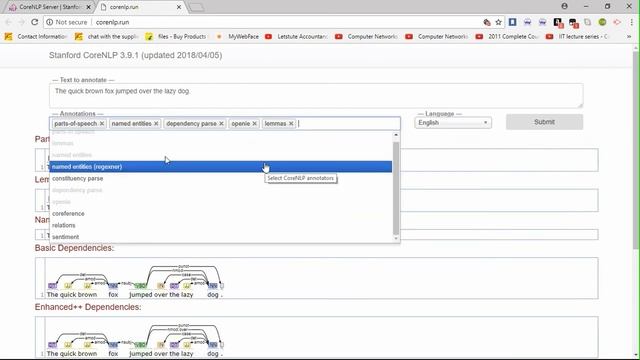Open IIT lecture series bookmark
This screenshot has height=360, width=640.
(578, 36)
